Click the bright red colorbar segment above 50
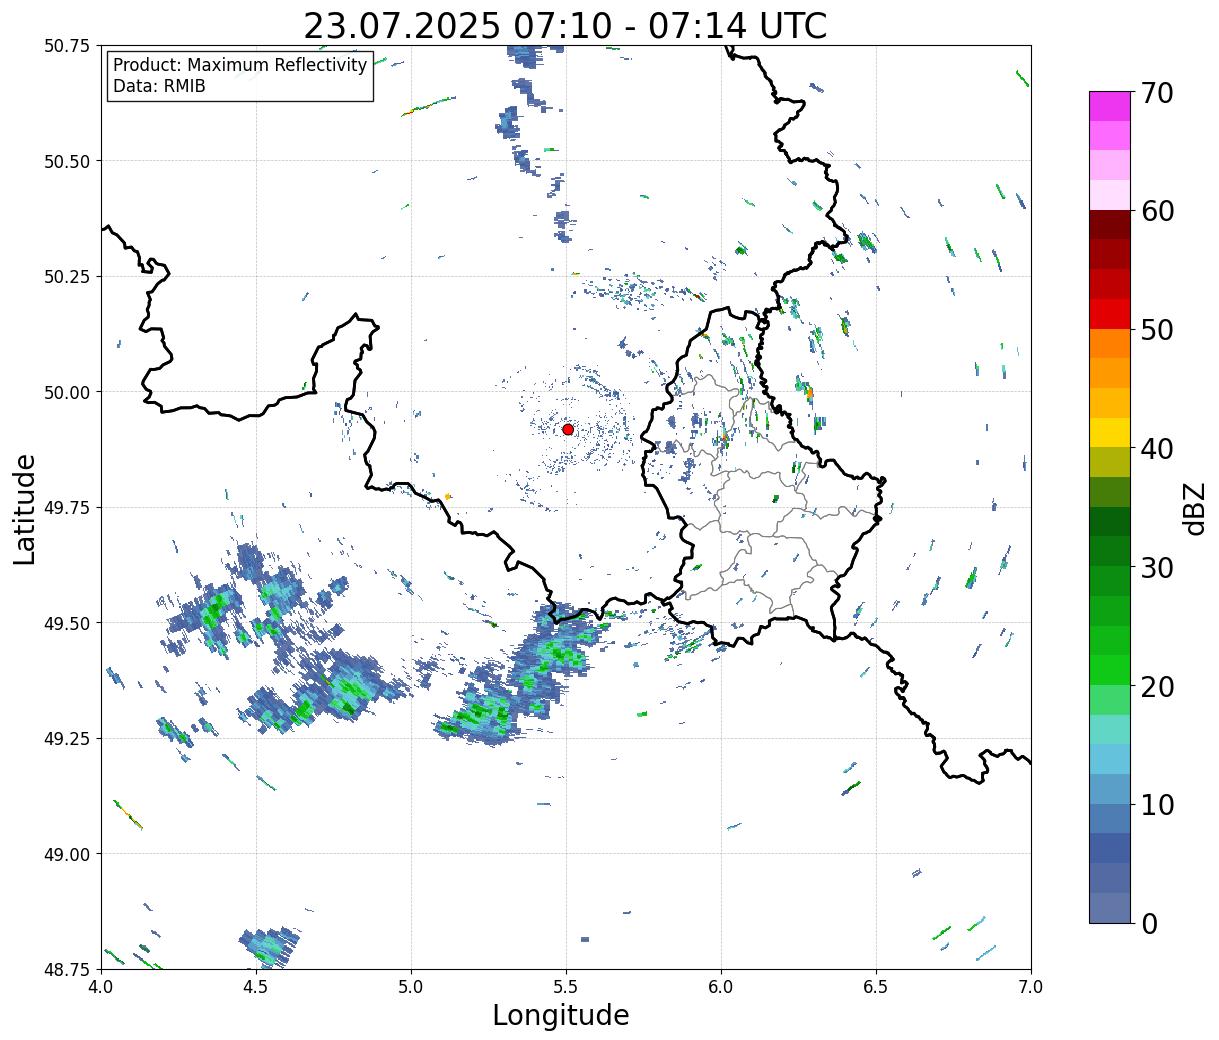This screenshot has height=1040, width=1219. [x=1110, y=314]
